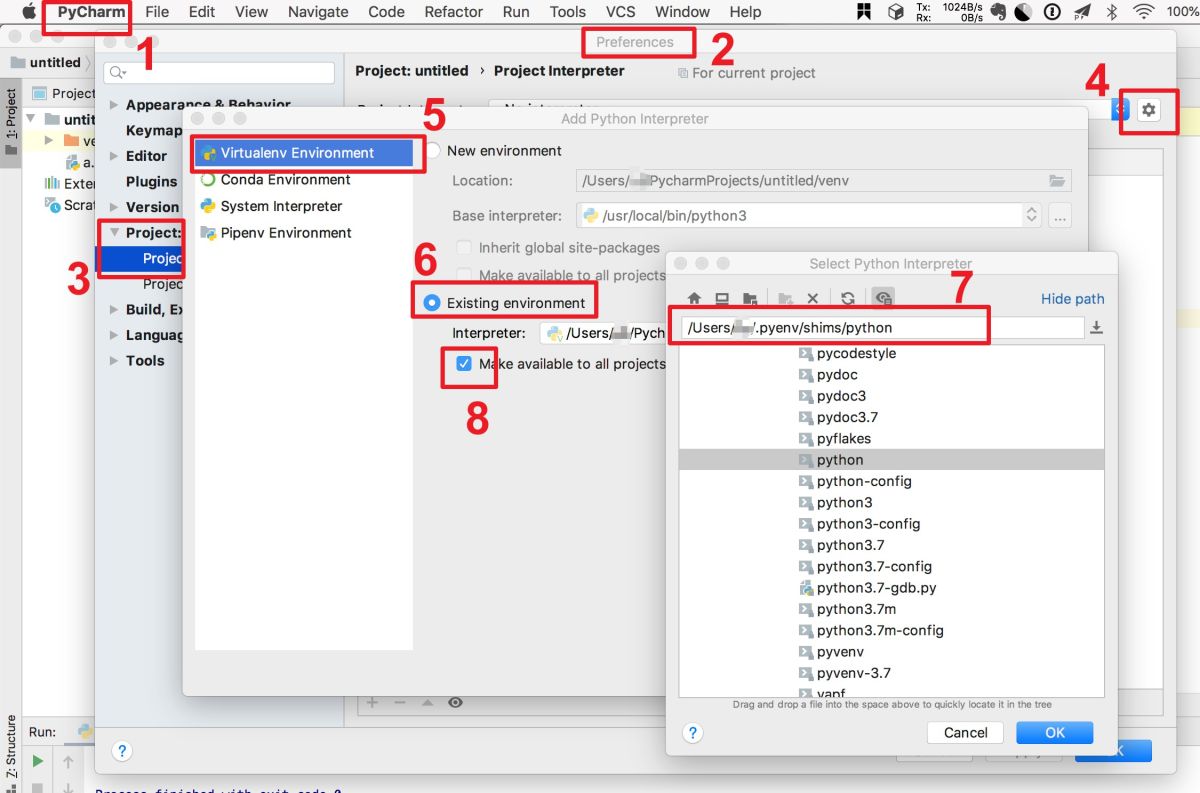Image resolution: width=1200 pixels, height=793 pixels.
Task: Select Keymap in Preferences sidebar
Action: [x=154, y=130]
